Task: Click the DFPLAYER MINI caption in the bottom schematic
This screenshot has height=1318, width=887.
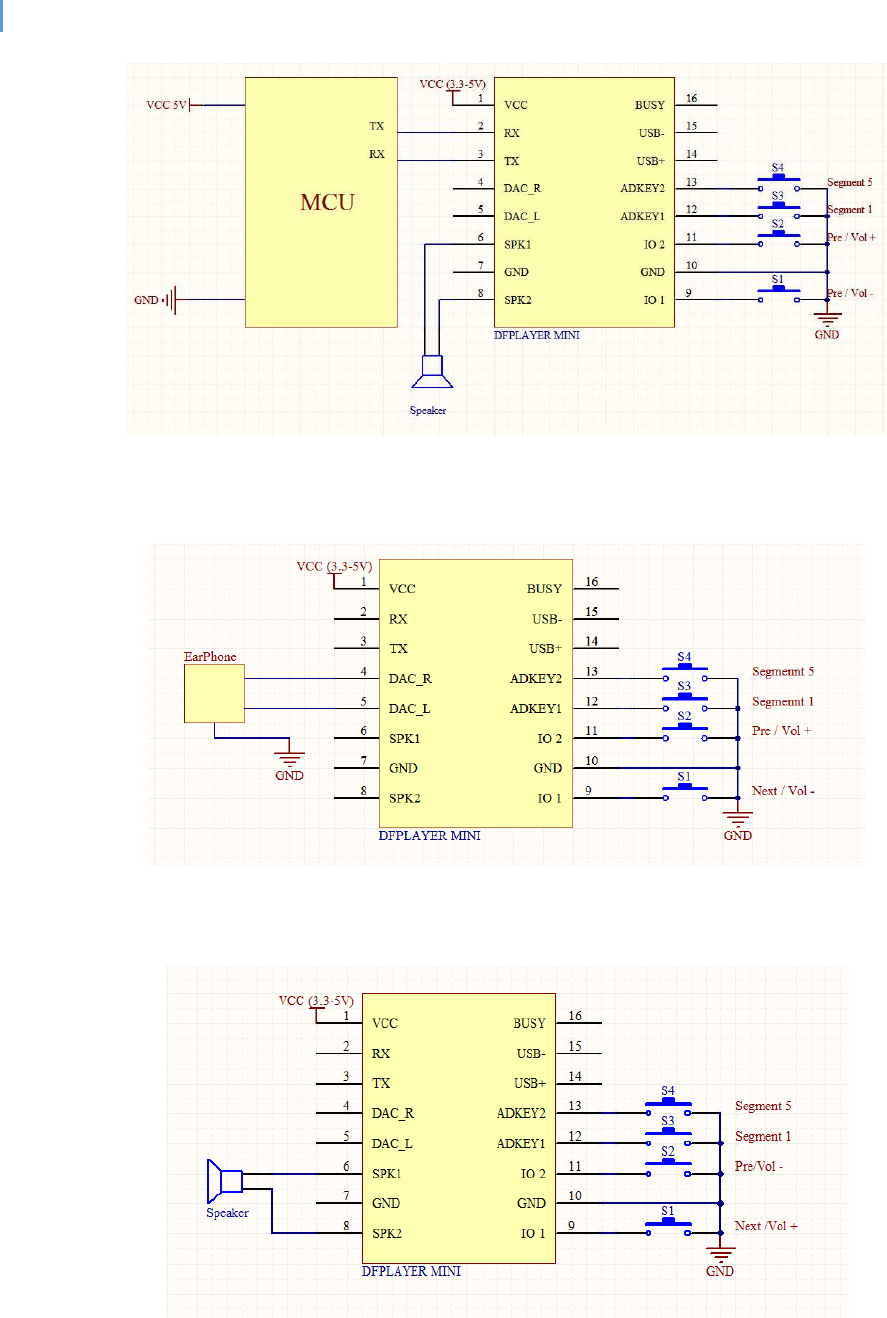Action: (x=411, y=1272)
